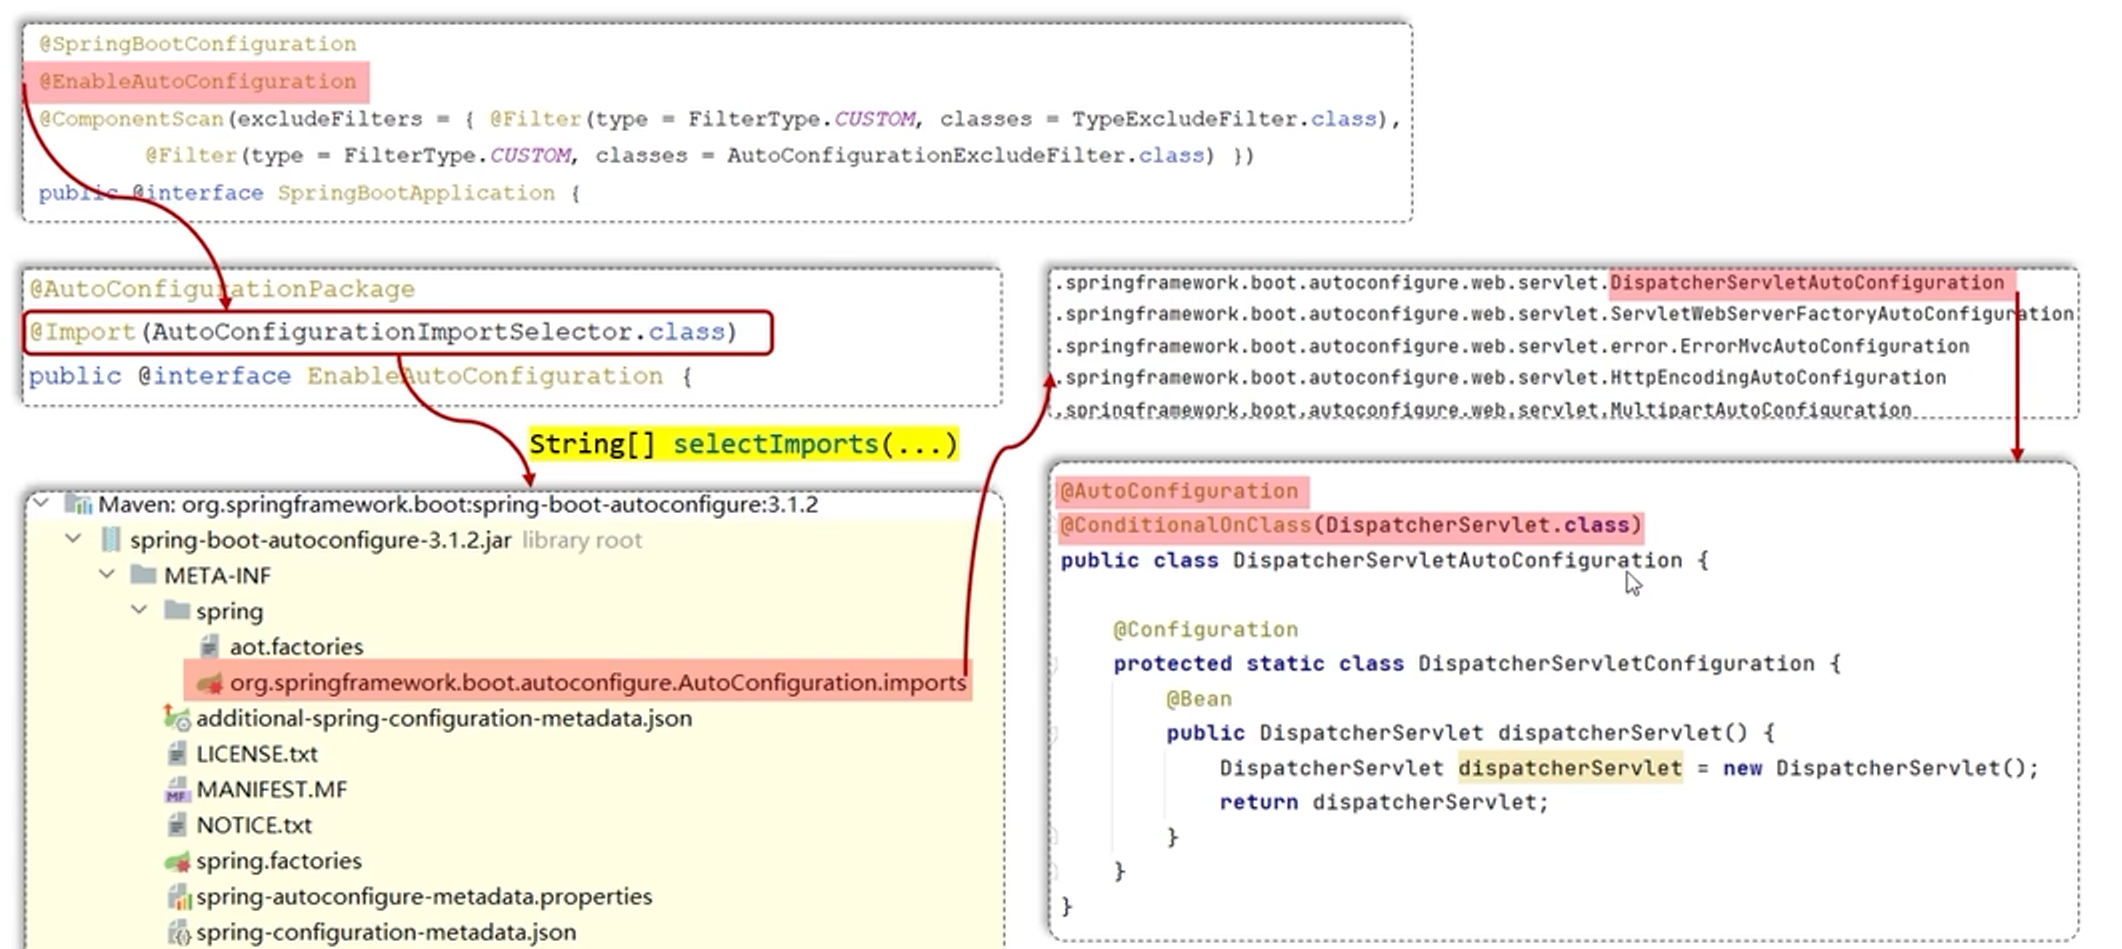The height and width of the screenshot is (949, 2122).
Task: Select the spring folder row
Action: 229,611
